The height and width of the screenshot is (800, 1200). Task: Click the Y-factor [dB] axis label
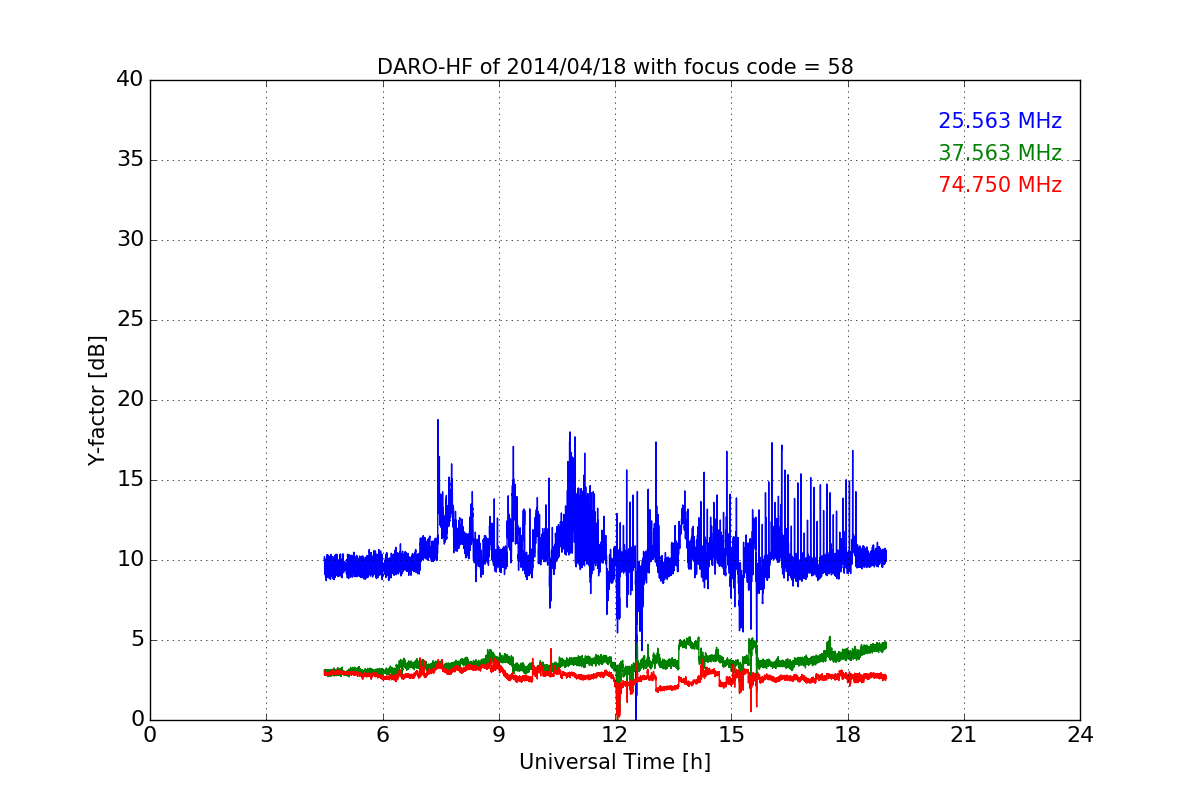pyautogui.click(x=97, y=400)
